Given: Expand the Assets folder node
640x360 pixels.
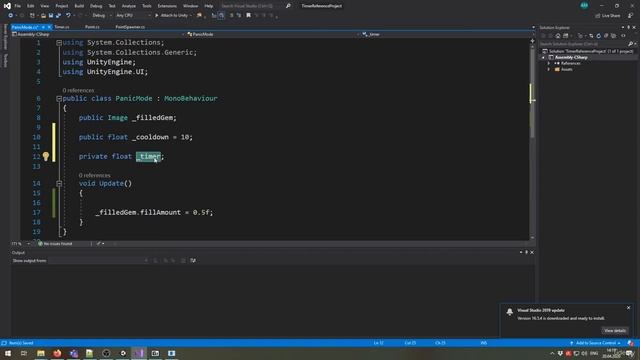Looking at the screenshot, I should [549, 69].
